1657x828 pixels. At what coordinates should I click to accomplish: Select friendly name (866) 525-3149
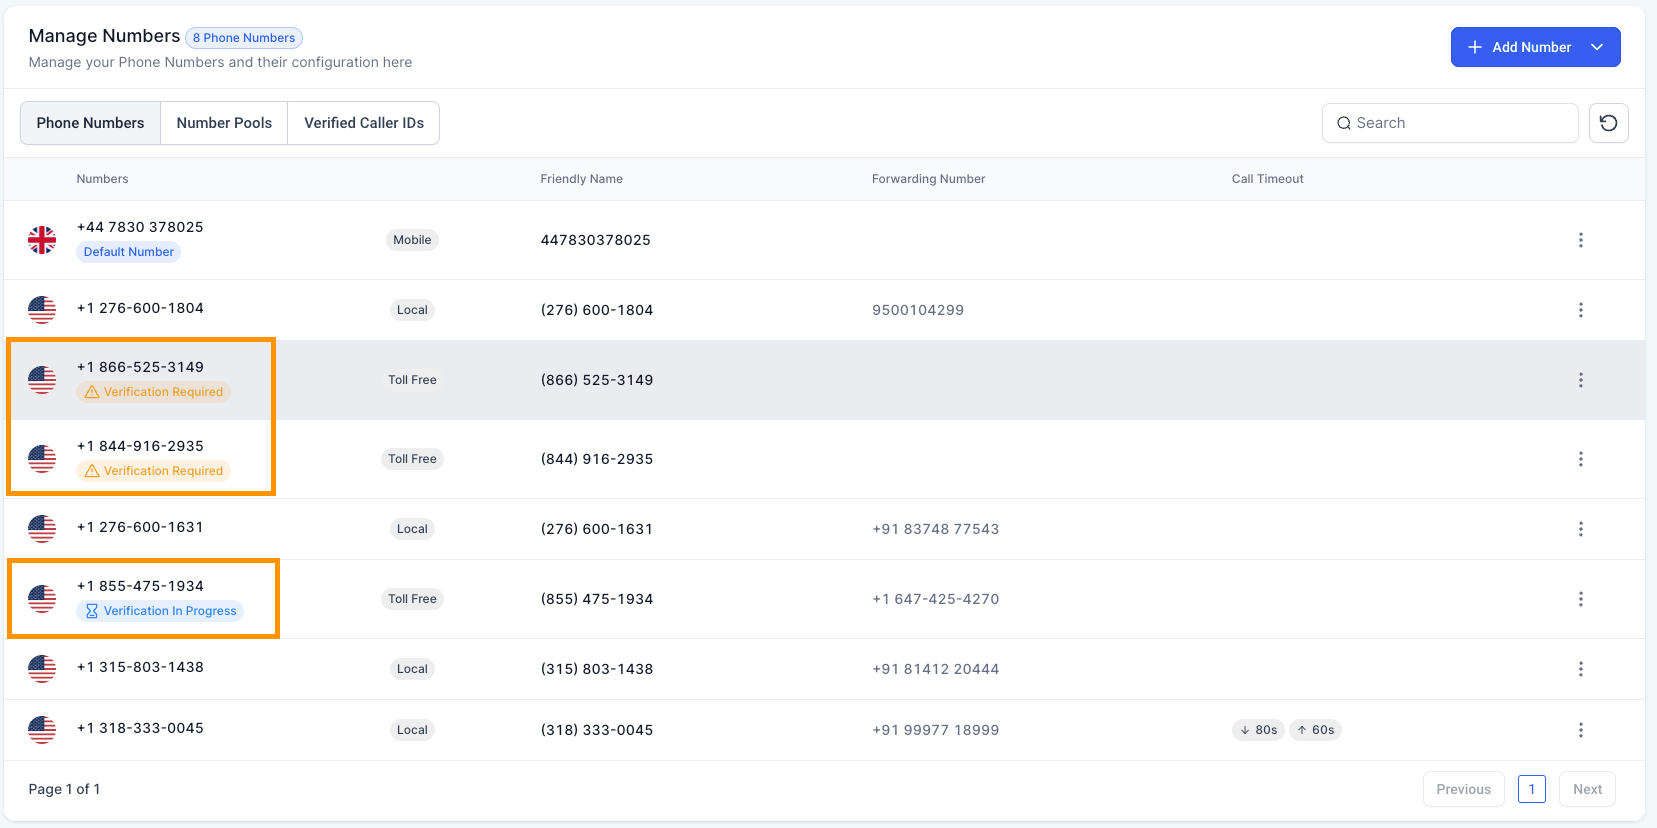(x=596, y=380)
